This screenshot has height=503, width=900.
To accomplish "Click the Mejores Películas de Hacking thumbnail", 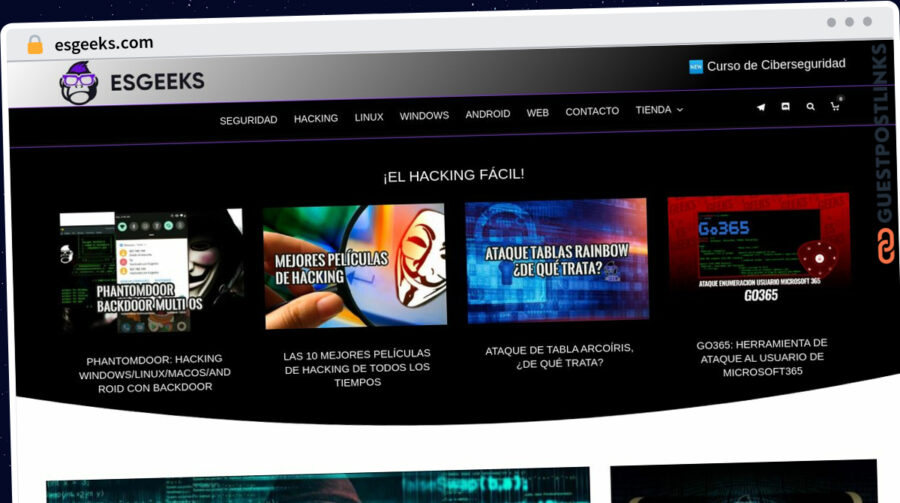I will point(355,266).
